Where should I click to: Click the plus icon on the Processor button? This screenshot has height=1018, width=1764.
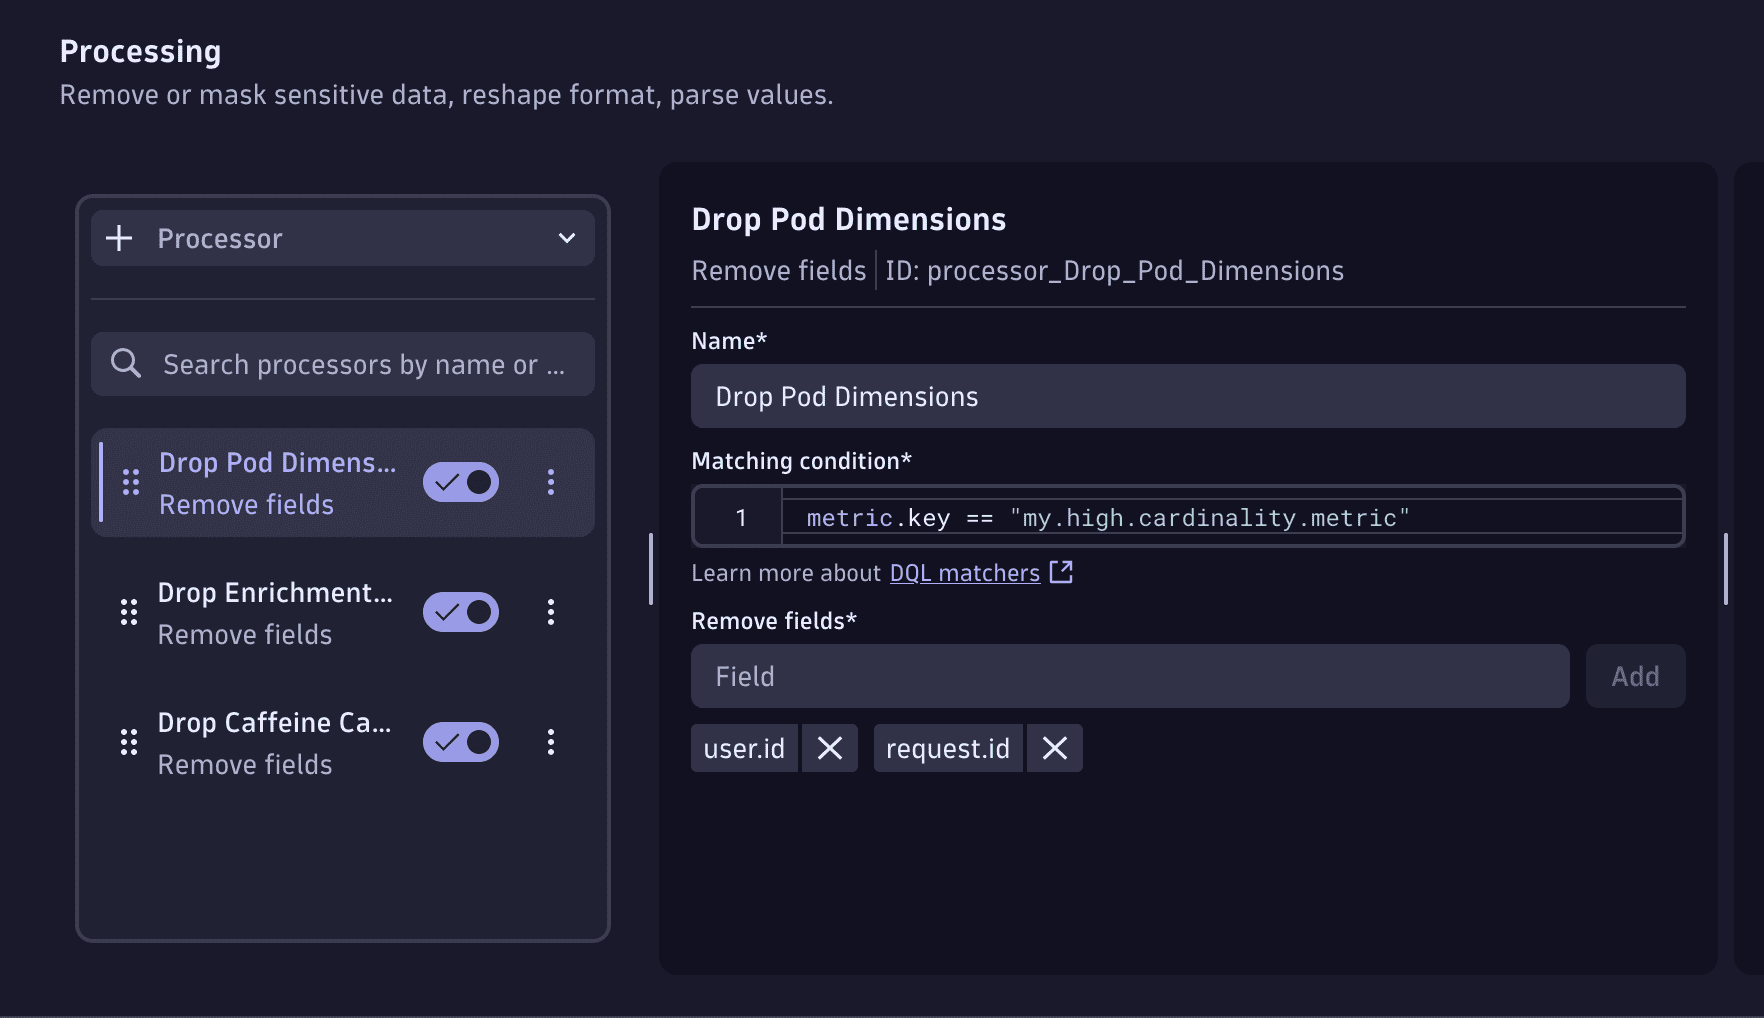tap(120, 238)
